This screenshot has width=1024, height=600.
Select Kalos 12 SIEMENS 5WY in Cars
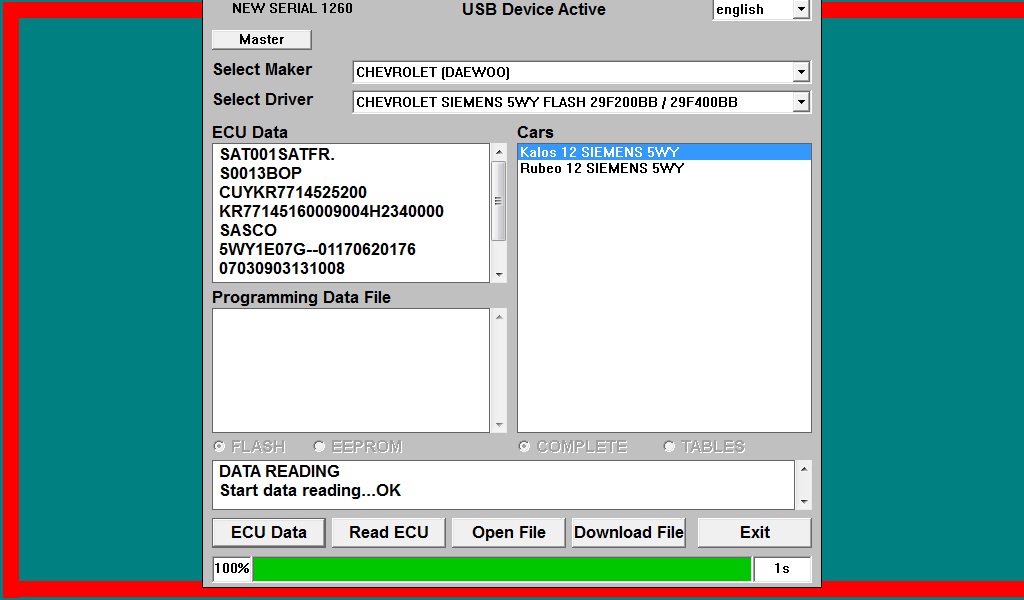coord(664,152)
